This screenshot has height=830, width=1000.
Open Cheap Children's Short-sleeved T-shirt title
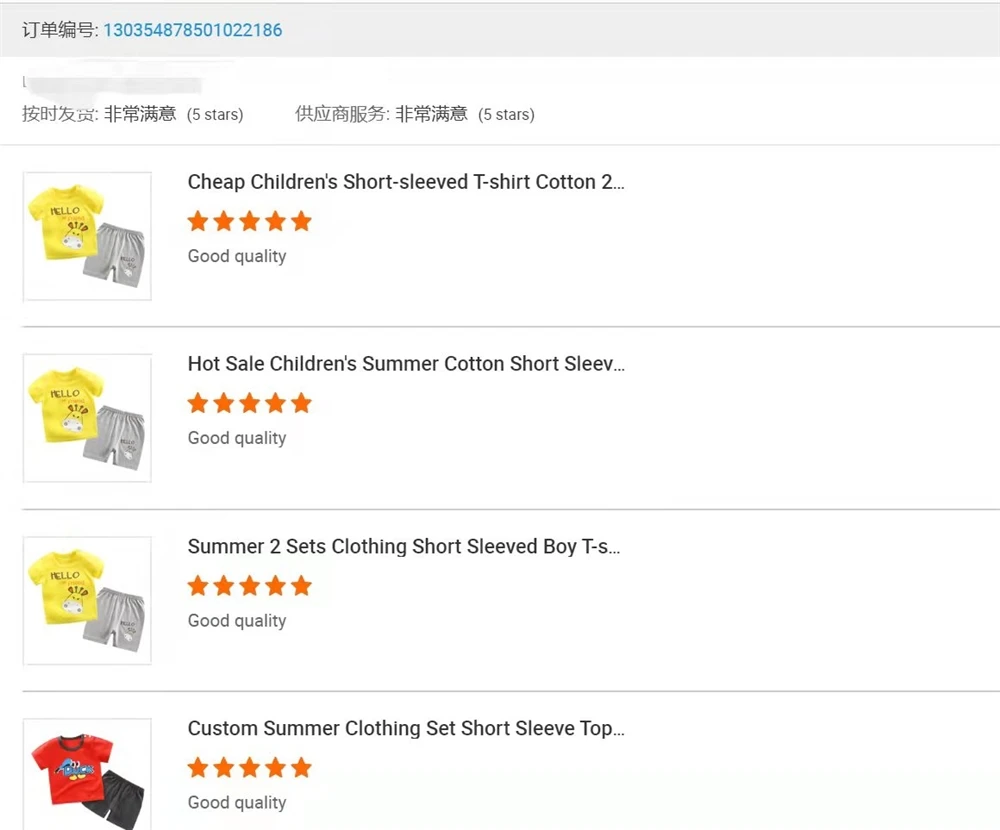click(x=406, y=182)
